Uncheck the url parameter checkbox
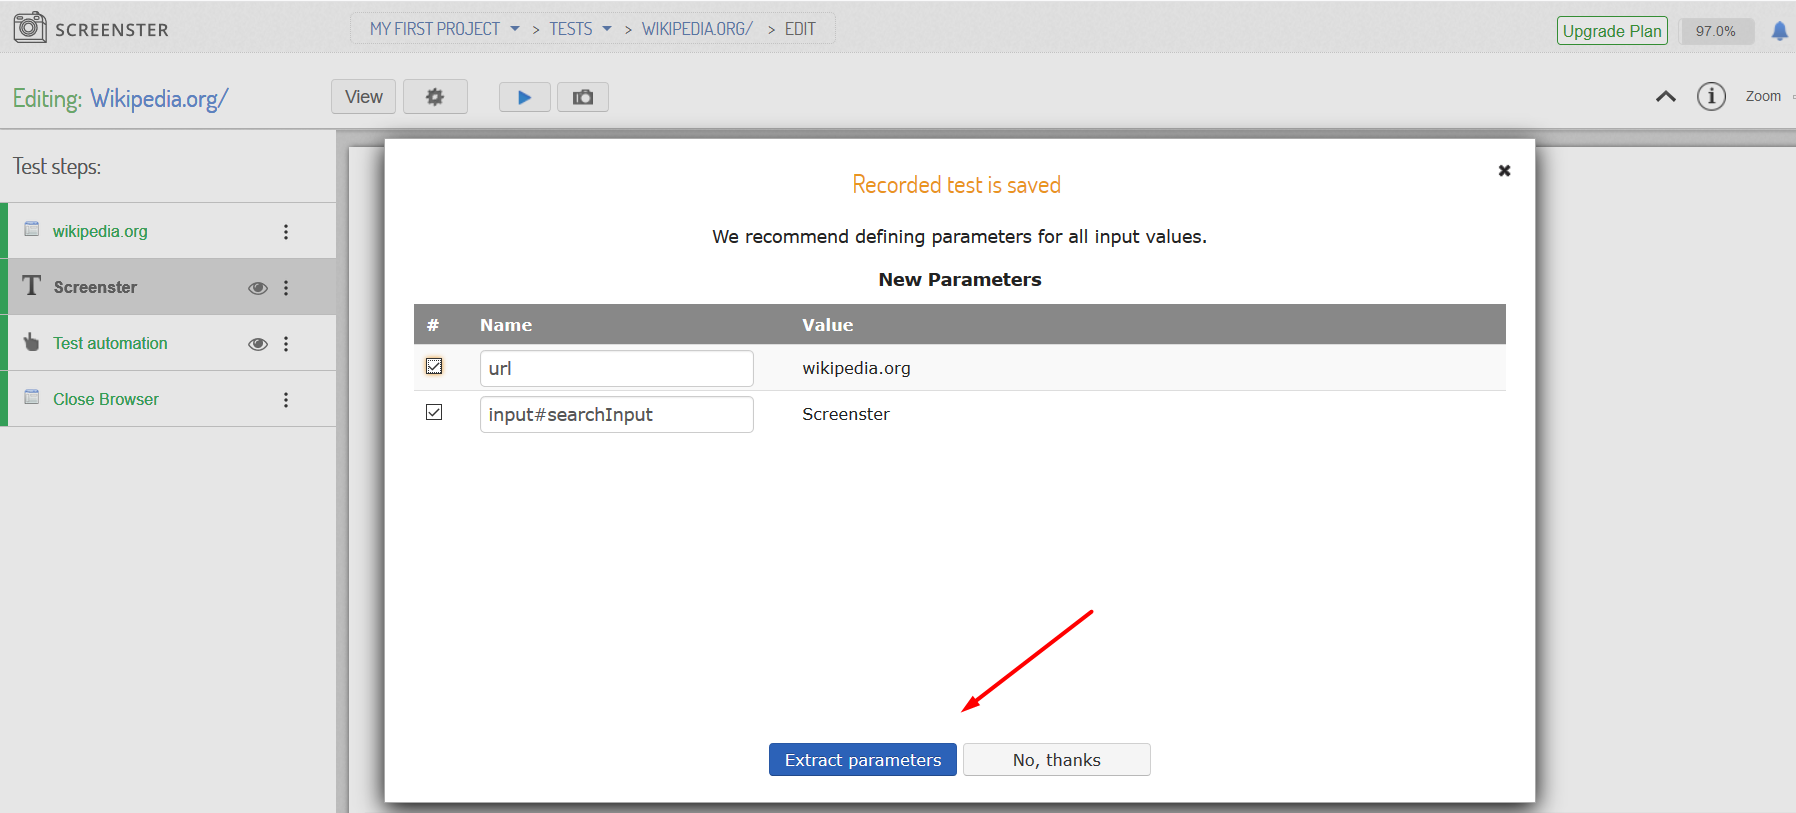 pyautogui.click(x=434, y=366)
